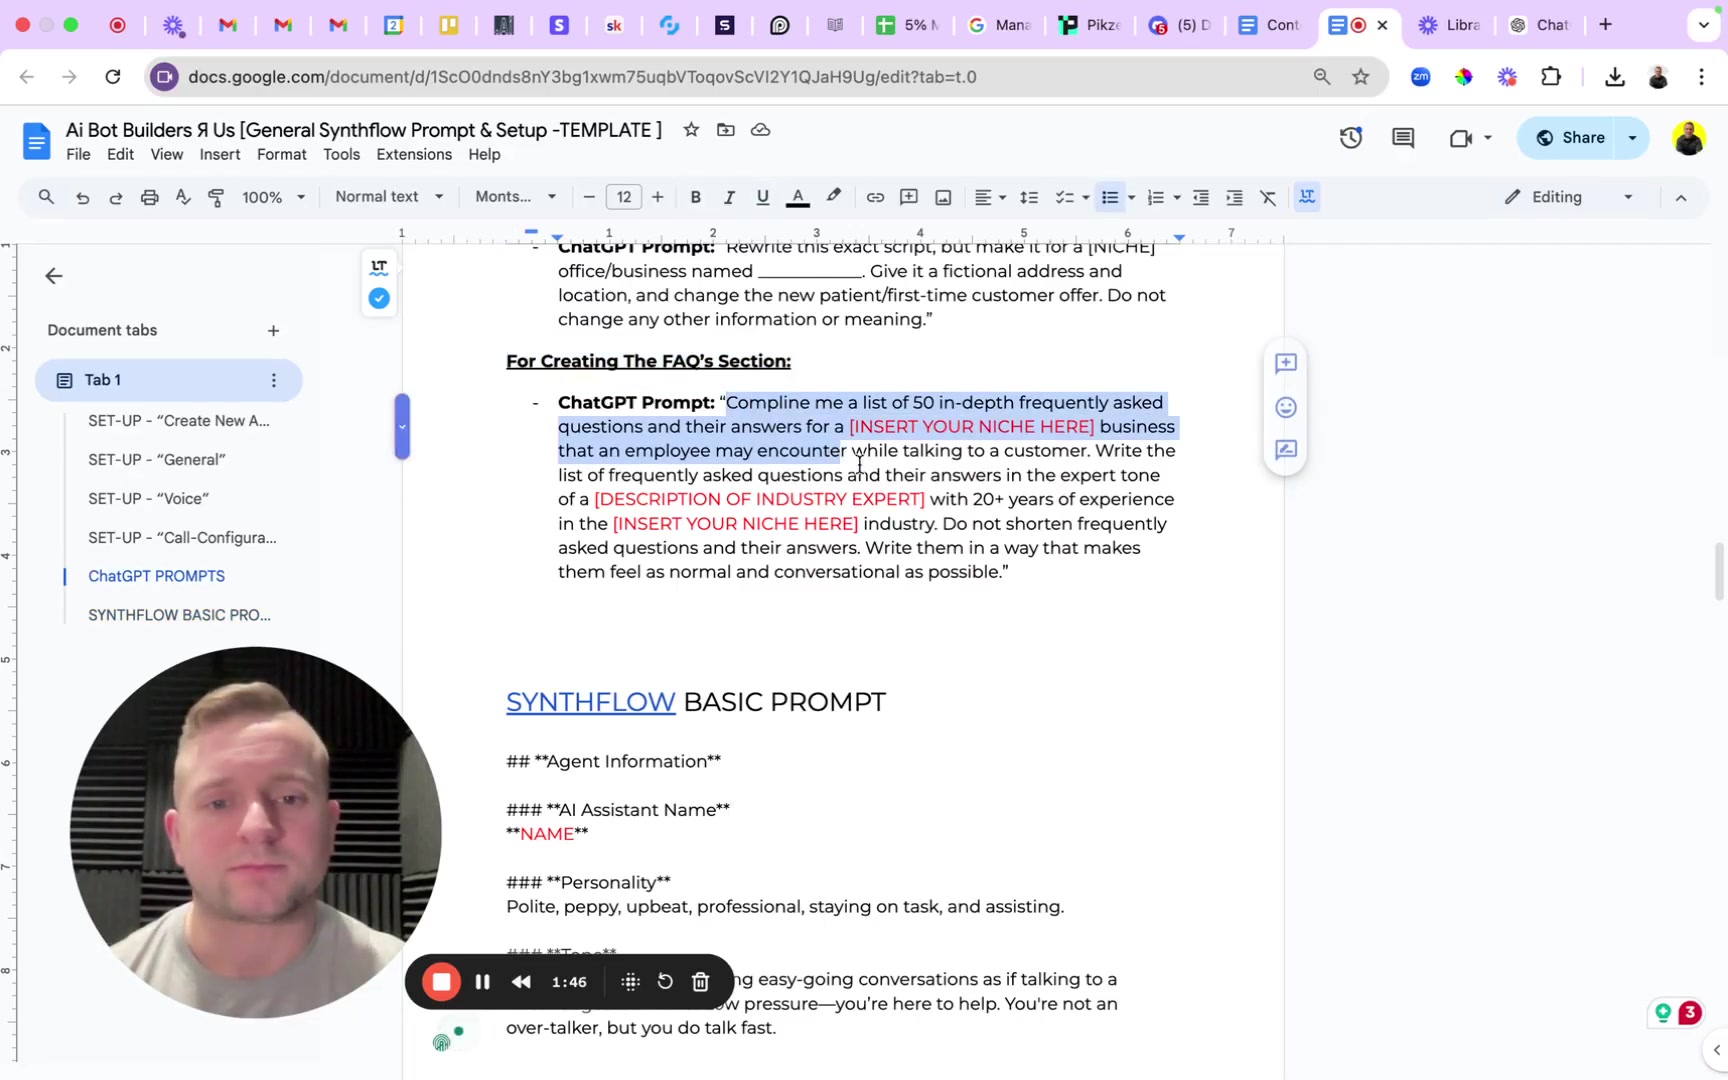This screenshot has width=1728, height=1080.
Task: Toggle checklist formatting
Action: 1064,197
